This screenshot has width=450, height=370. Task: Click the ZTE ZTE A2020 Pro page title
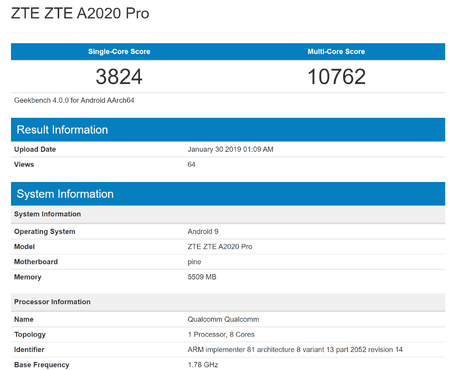[80, 14]
